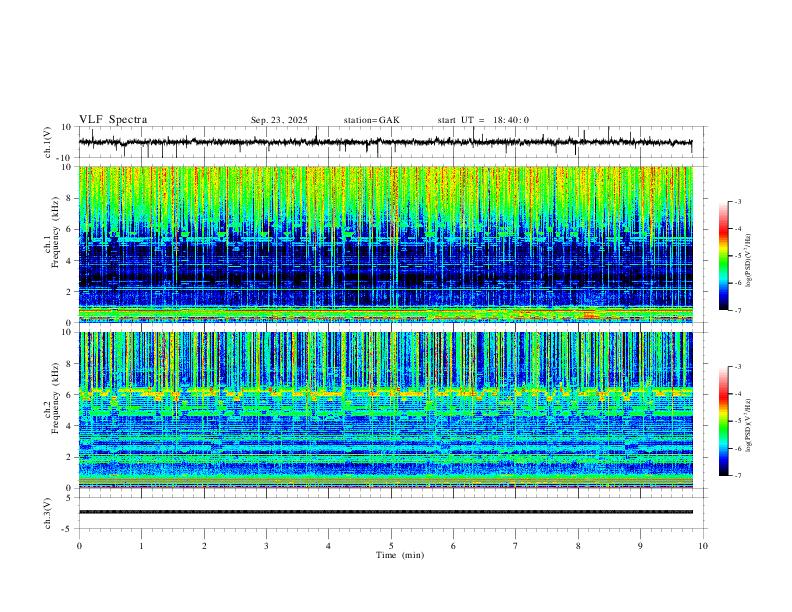Click the "-7" tick on the upper colorbar
The width and height of the screenshot is (792, 612).
(x=737, y=310)
